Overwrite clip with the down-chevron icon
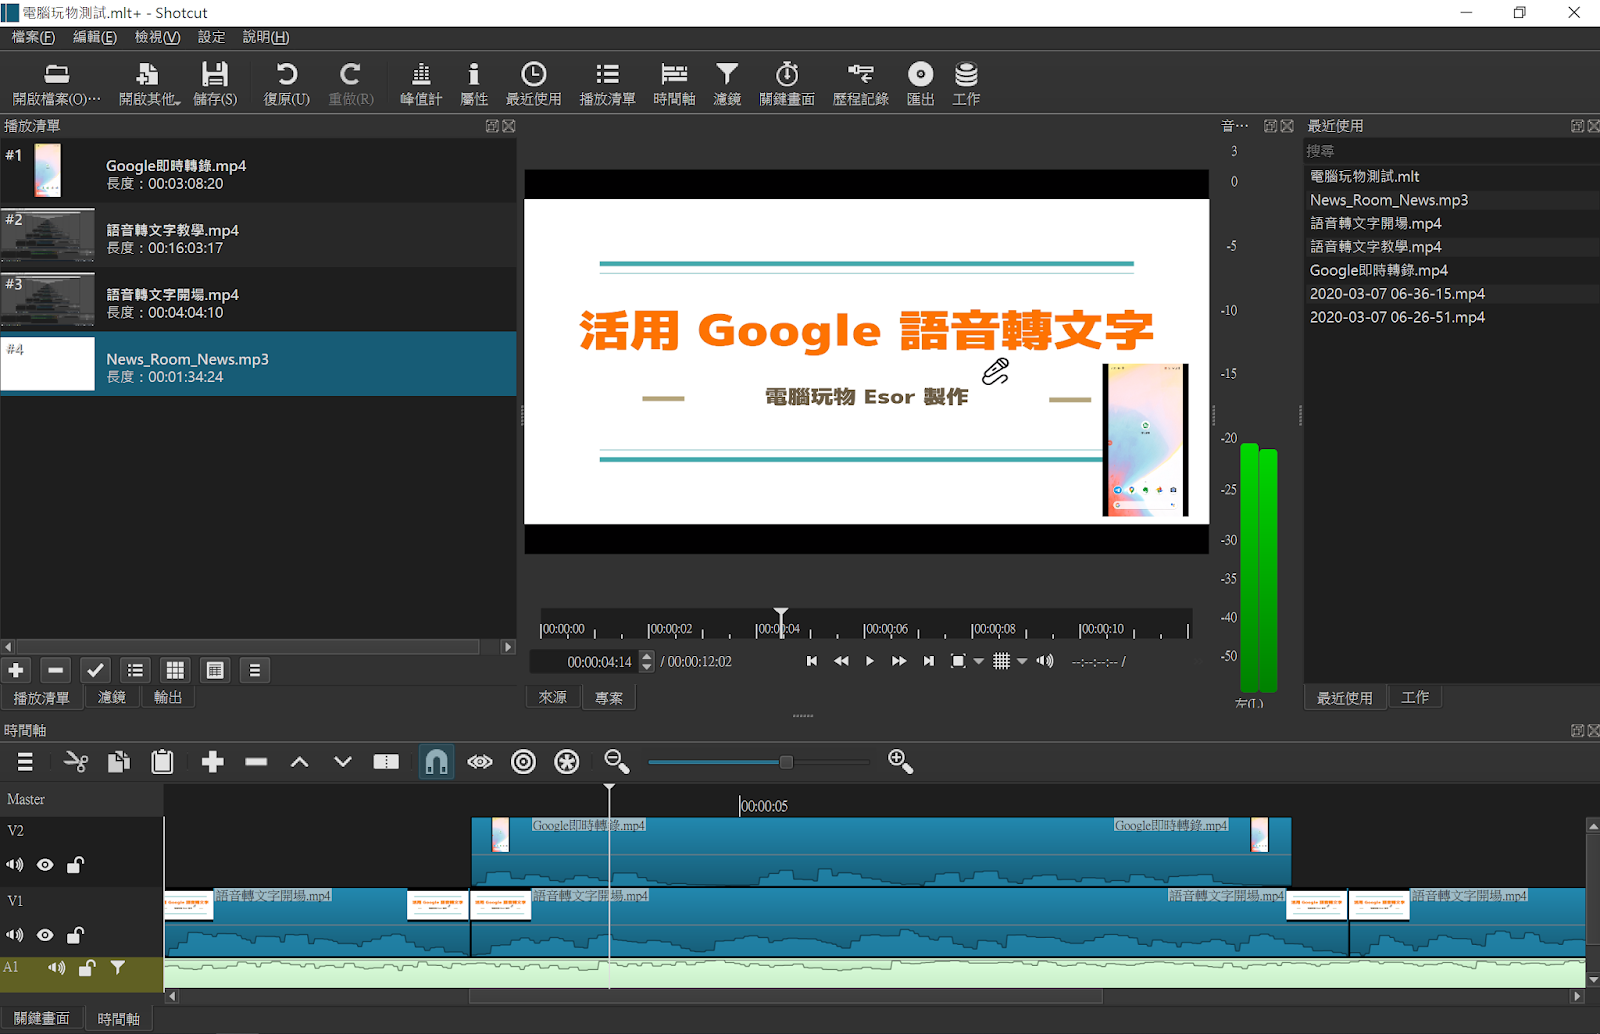 [342, 762]
